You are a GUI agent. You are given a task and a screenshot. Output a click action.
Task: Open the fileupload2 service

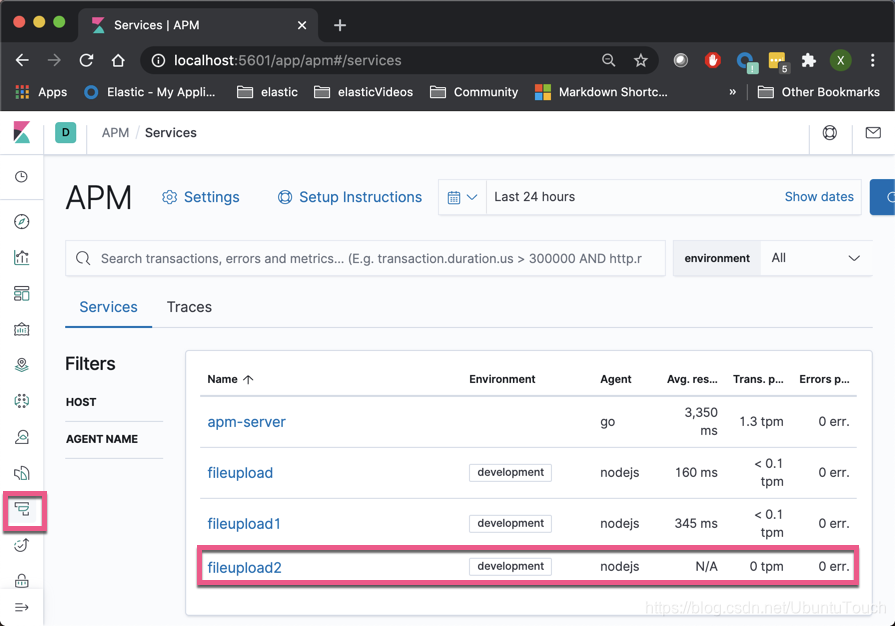click(244, 568)
